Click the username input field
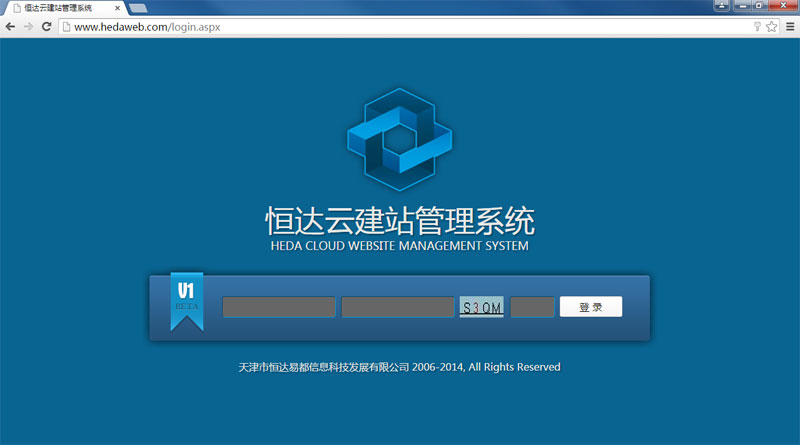800x445 pixels. (x=279, y=307)
